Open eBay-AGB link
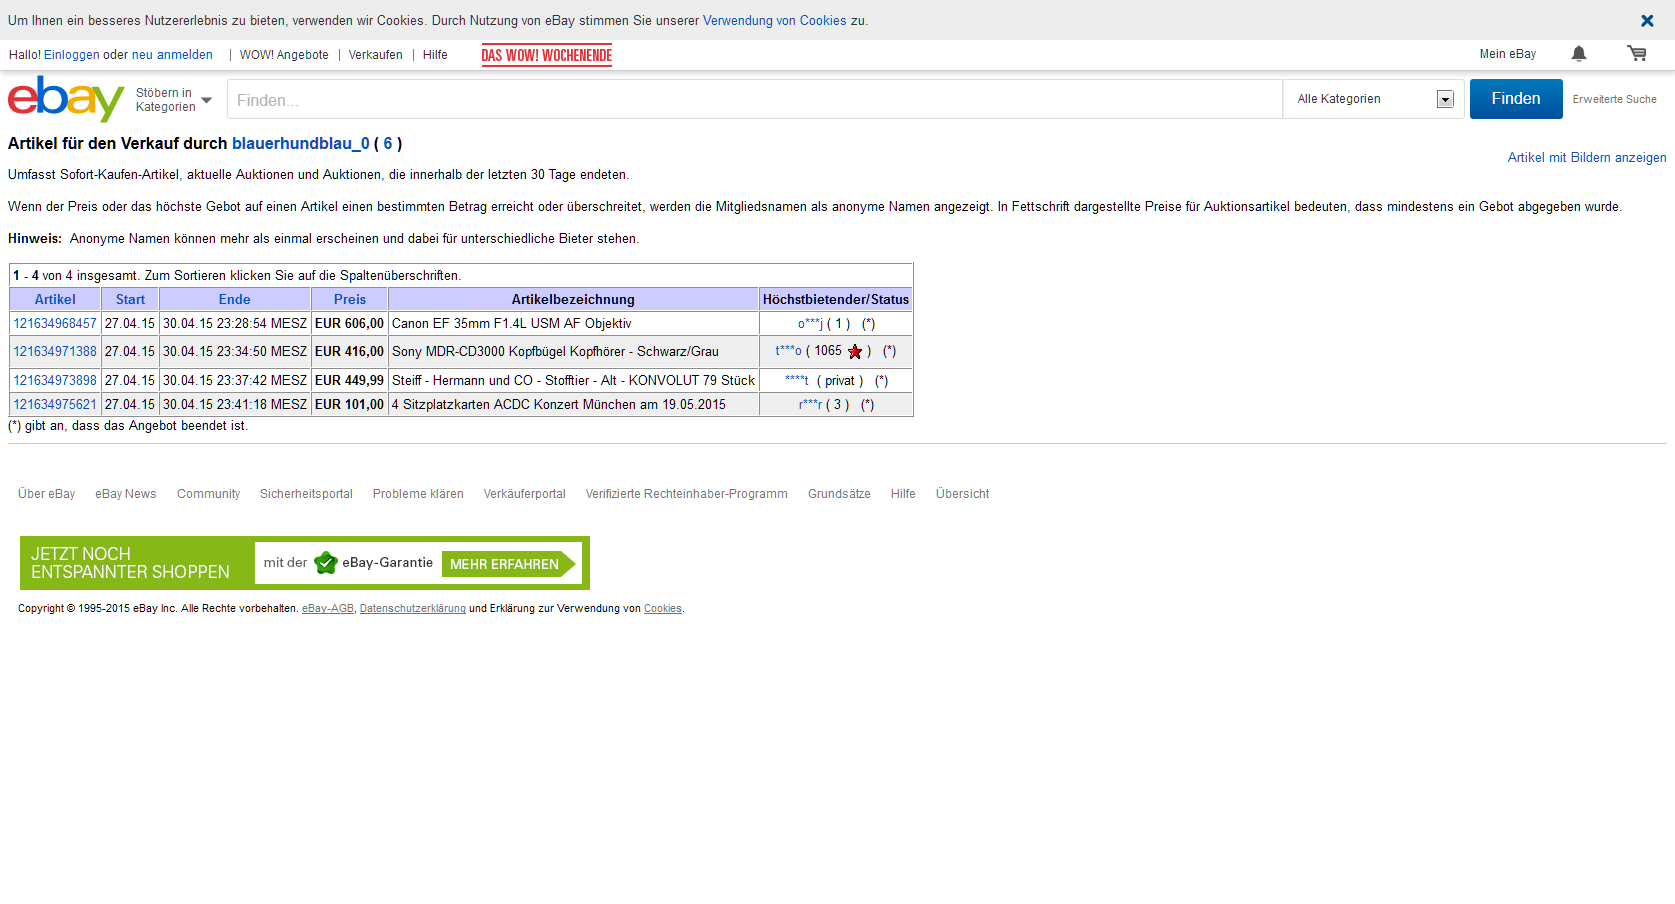The width and height of the screenshot is (1675, 904). (x=328, y=609)
